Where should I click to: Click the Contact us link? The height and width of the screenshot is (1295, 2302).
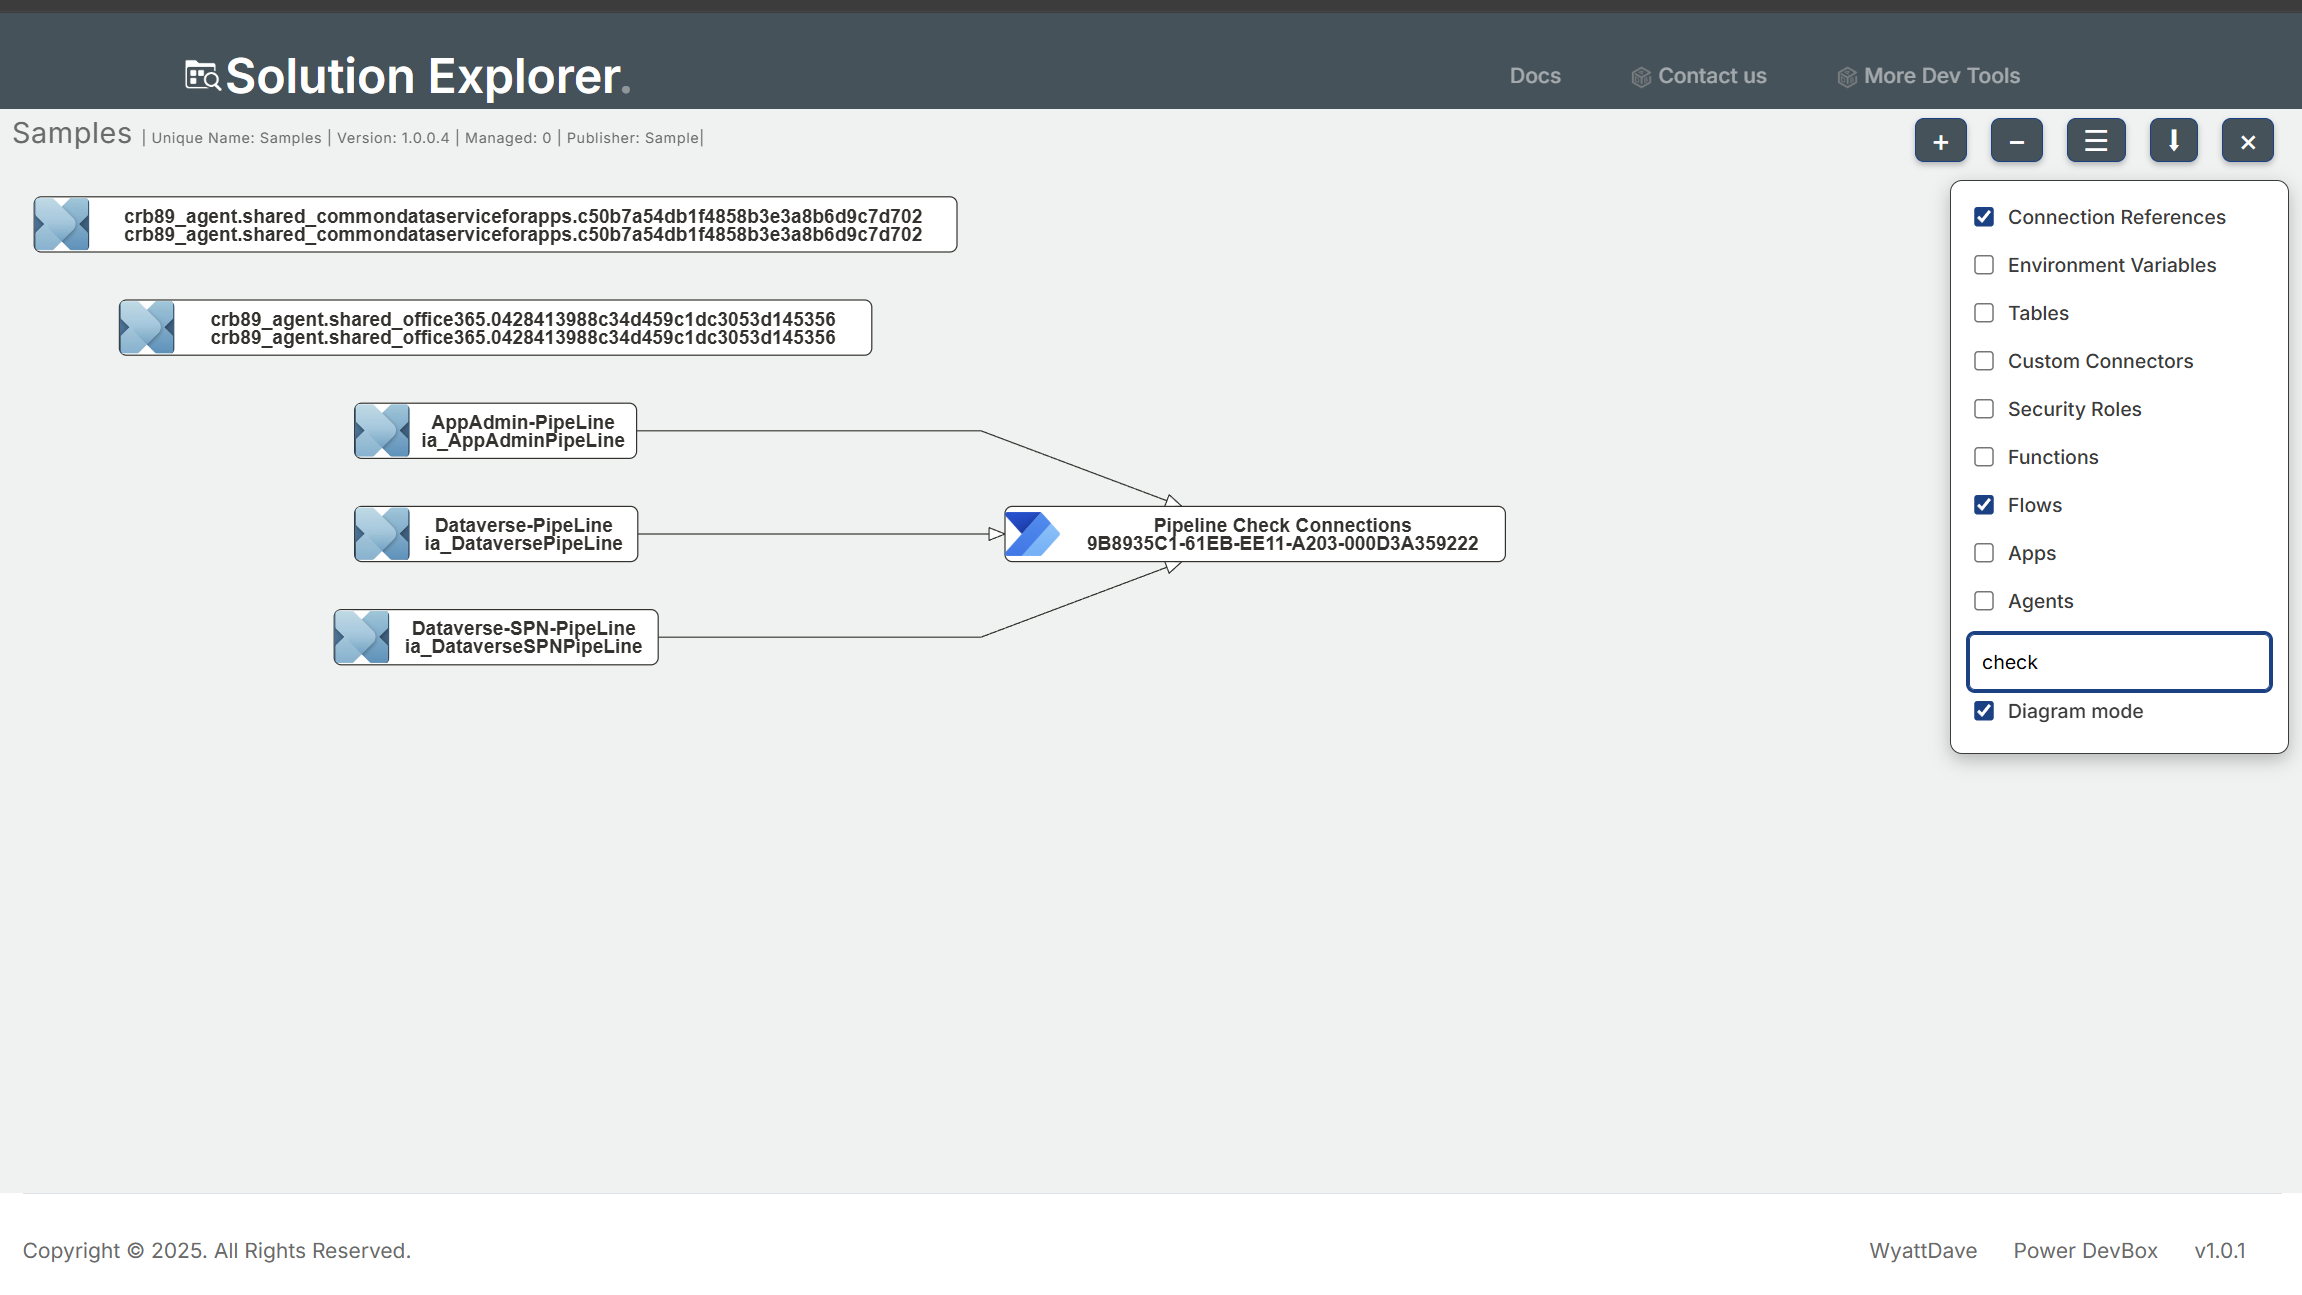1711,76
